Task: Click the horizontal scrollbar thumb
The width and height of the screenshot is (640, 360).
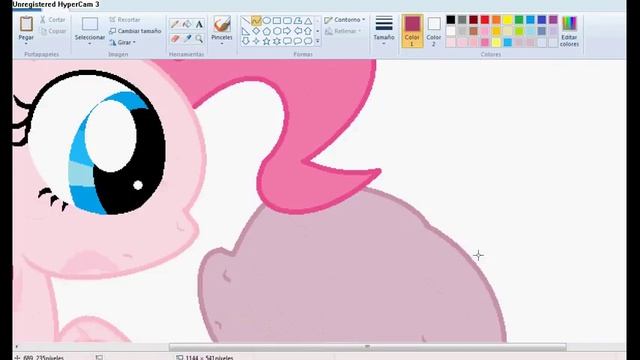Action: pos(367,347)
